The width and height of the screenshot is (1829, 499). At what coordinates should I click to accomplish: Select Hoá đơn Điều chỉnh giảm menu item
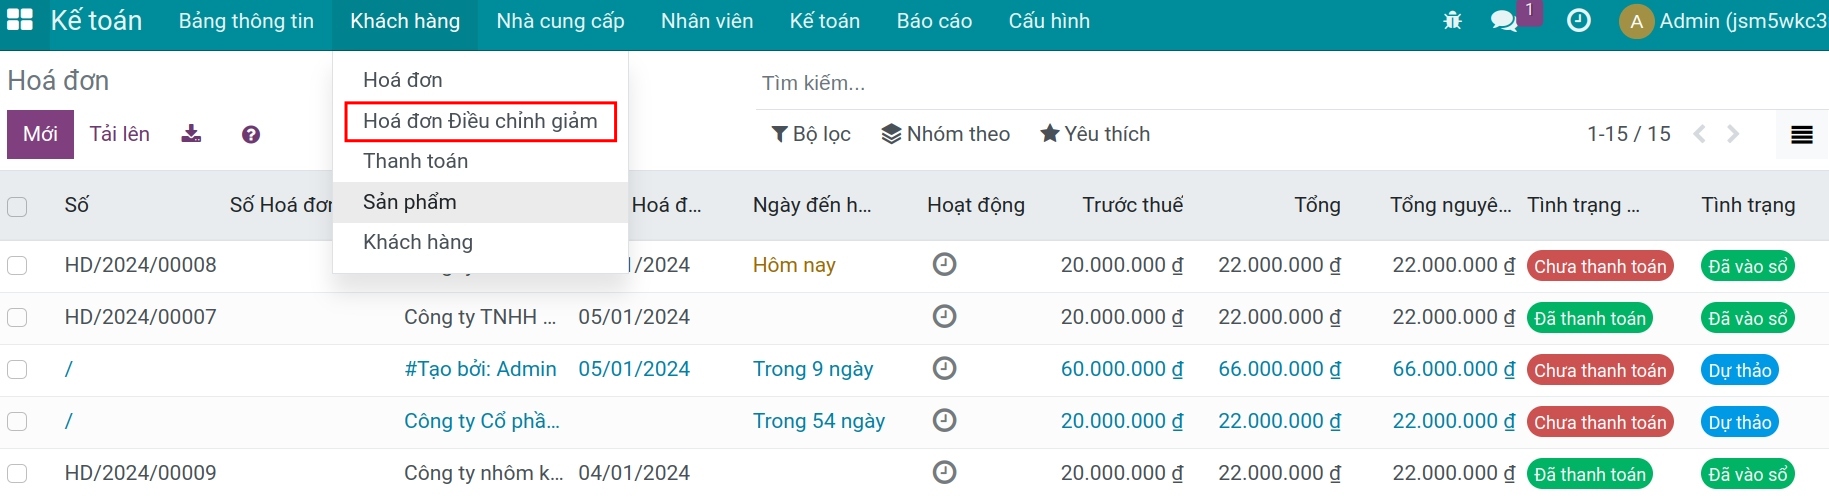point(480,121)
